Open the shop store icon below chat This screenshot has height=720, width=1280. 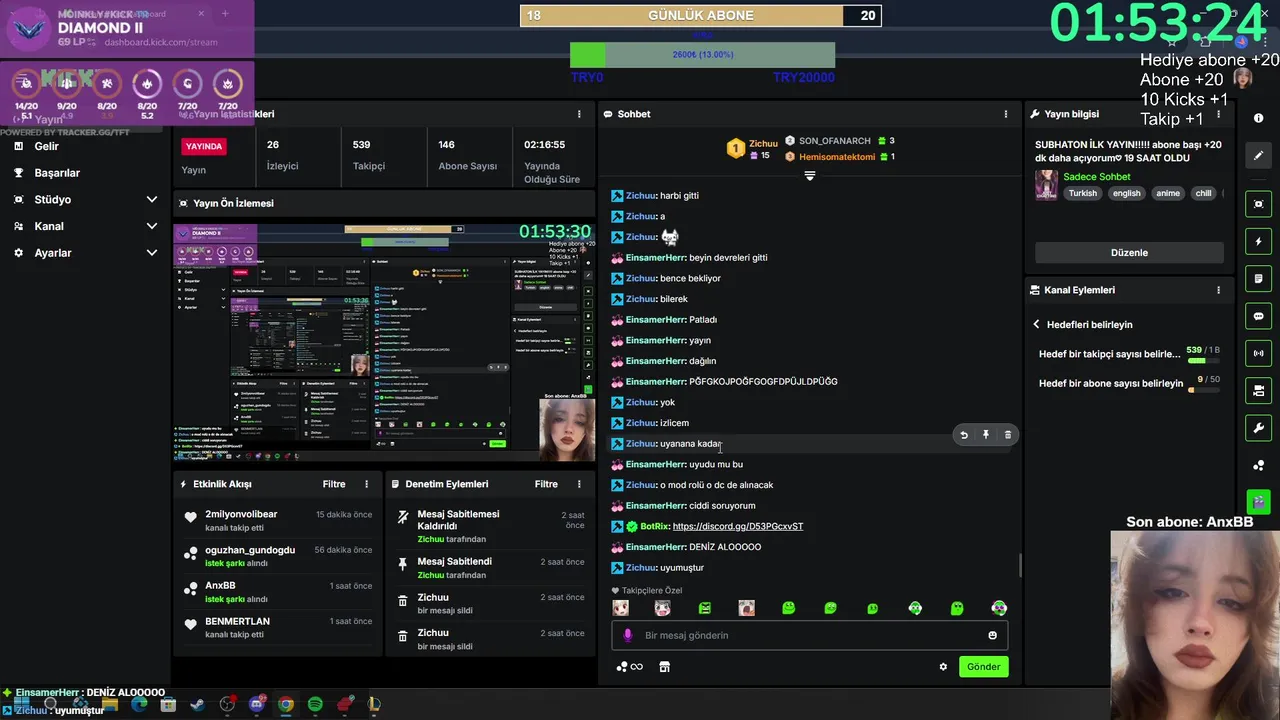tap(664, 667)
